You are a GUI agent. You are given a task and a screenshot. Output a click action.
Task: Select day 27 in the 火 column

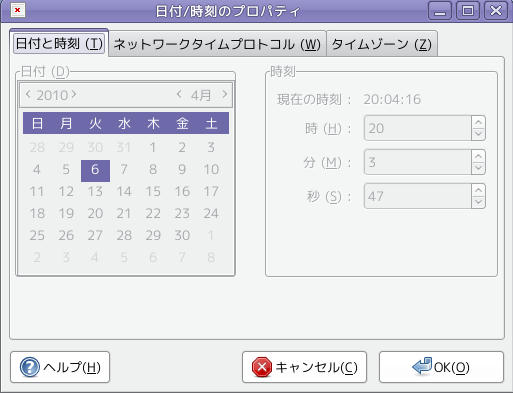(x=95, y=236)
